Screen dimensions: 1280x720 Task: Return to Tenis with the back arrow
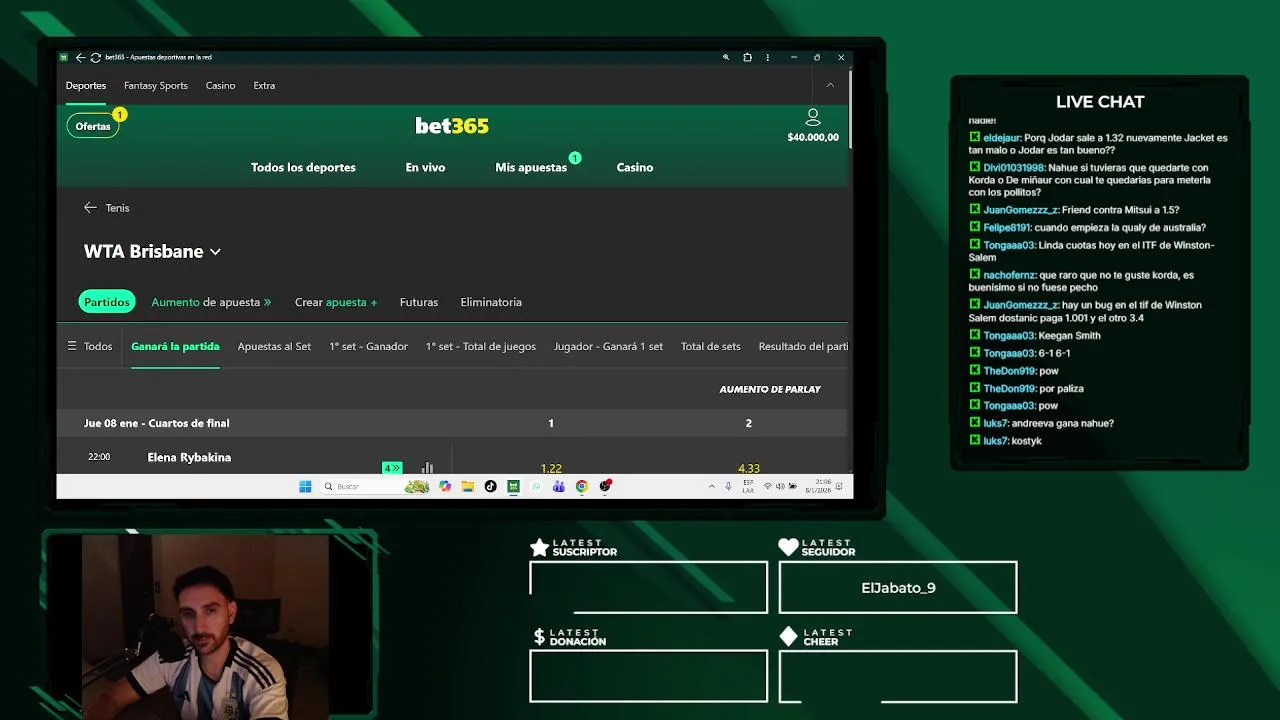click(90, 208)
